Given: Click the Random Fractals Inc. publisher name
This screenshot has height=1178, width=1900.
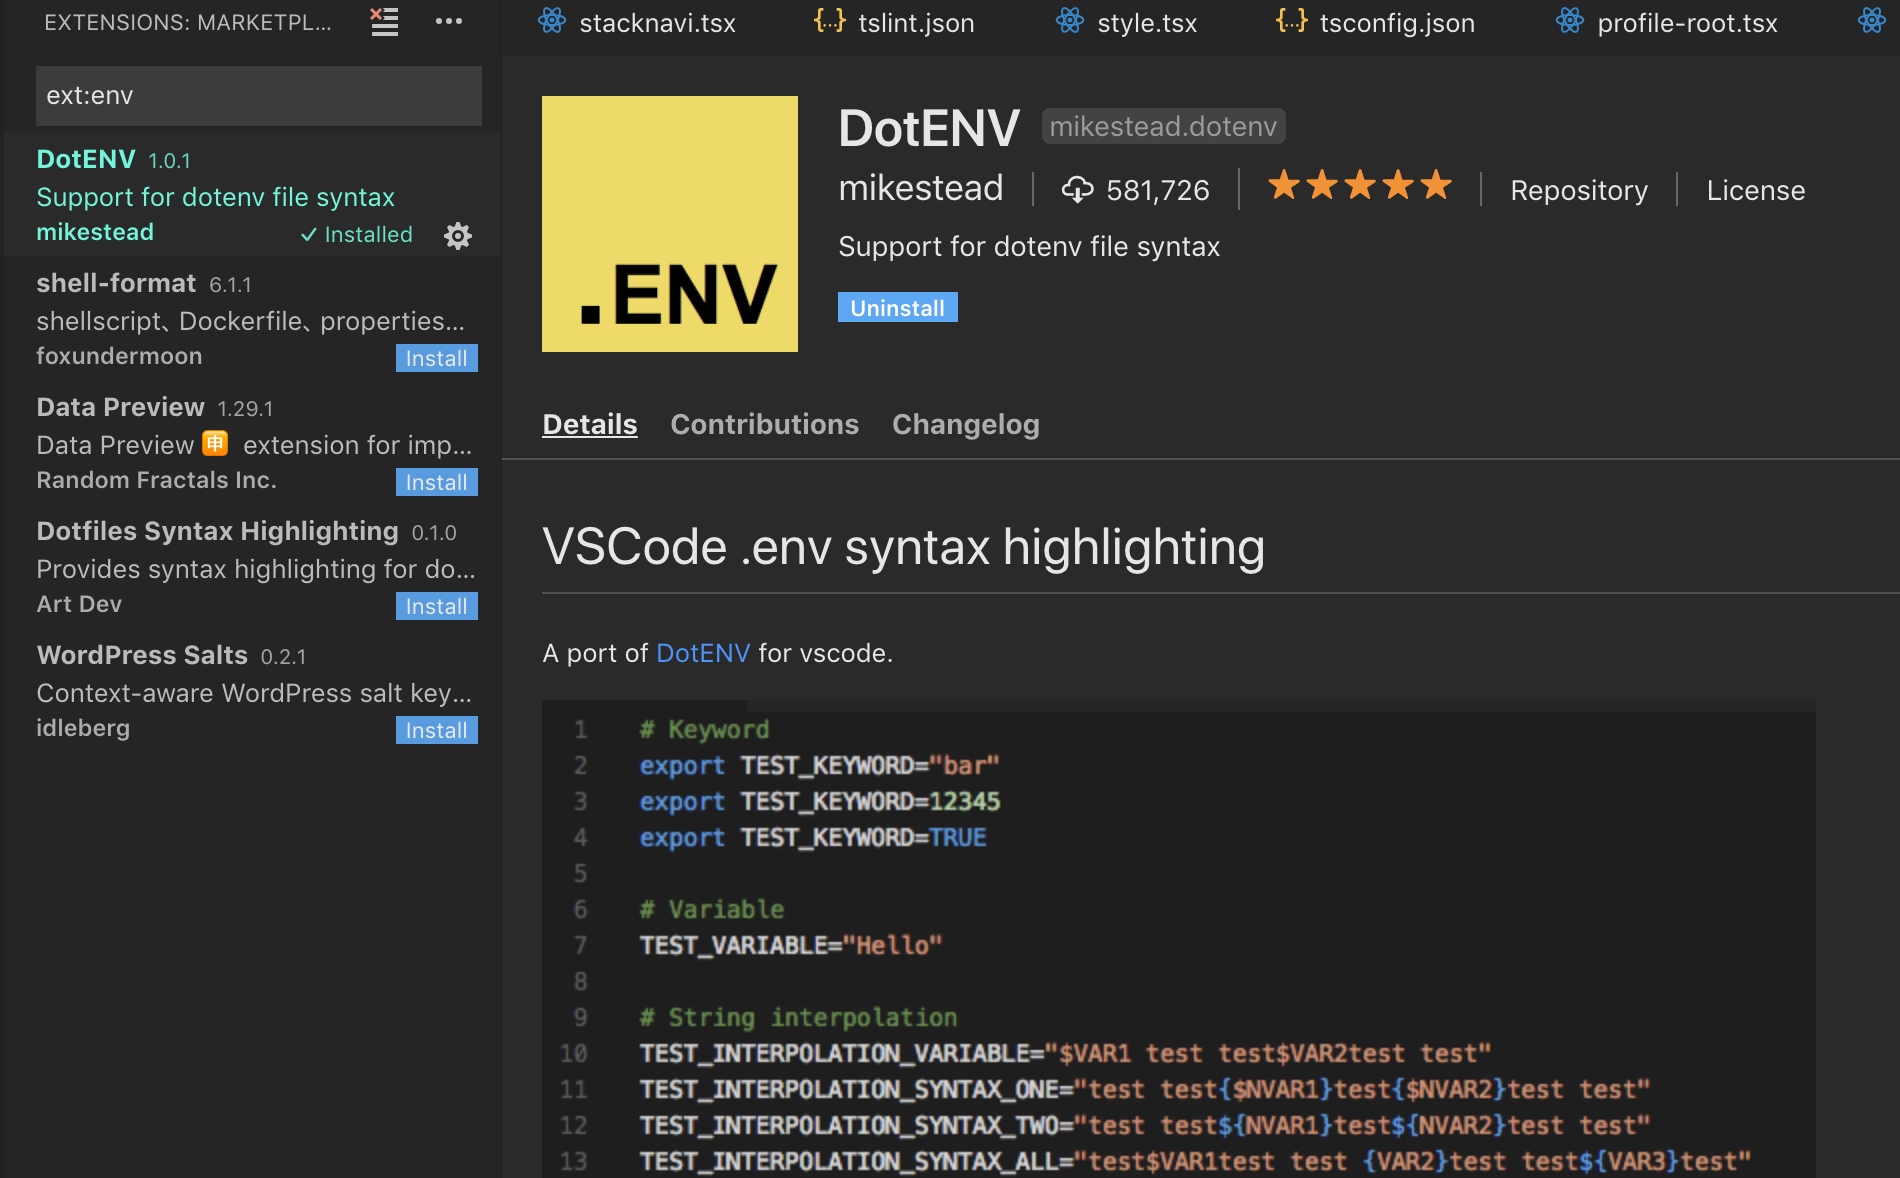Looking at the screenshot, I should click(x=156, y=480).
